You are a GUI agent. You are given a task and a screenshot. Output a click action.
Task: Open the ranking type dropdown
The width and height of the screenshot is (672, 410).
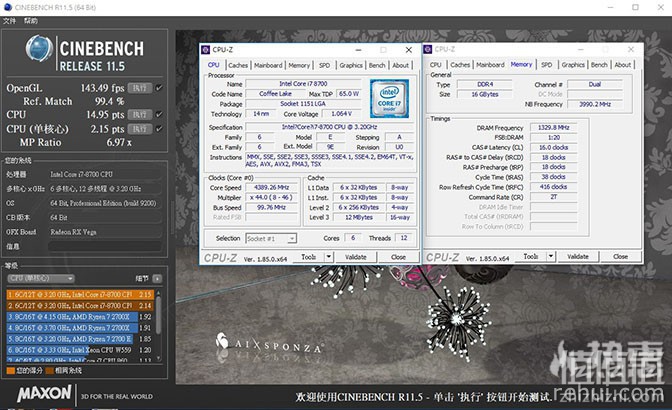[41, 278]
